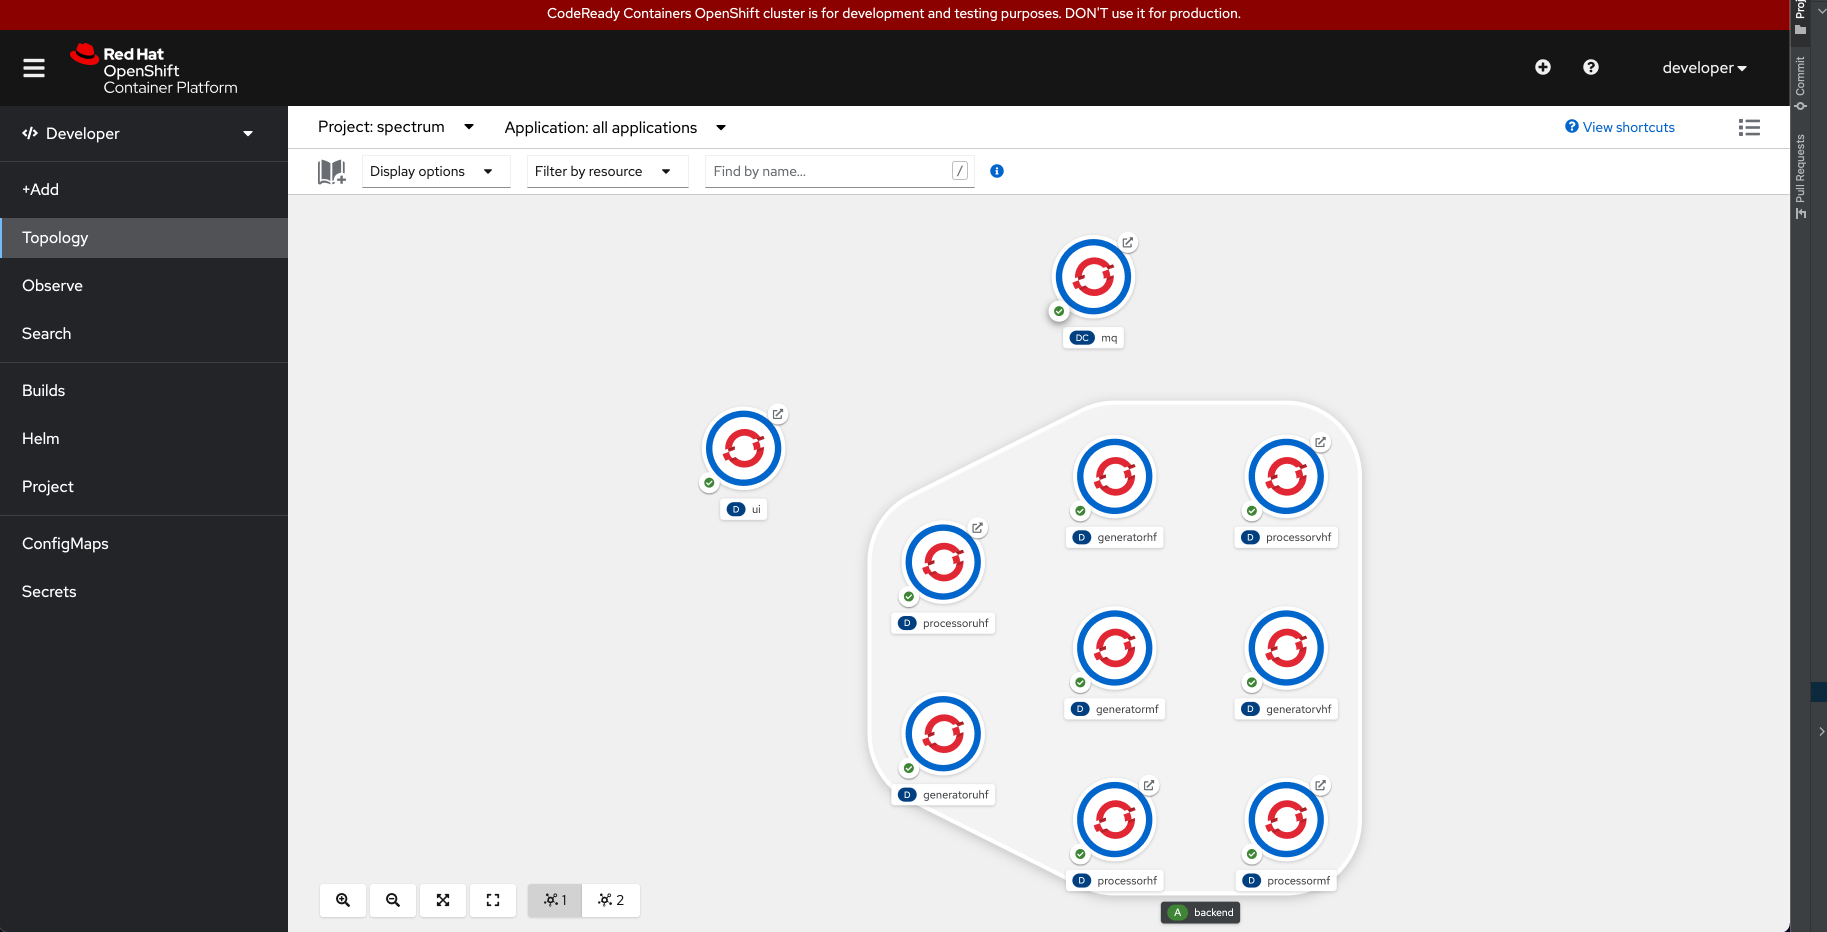Open Search in the sidebar
1827x932 pixels.
tap(144, 334)
